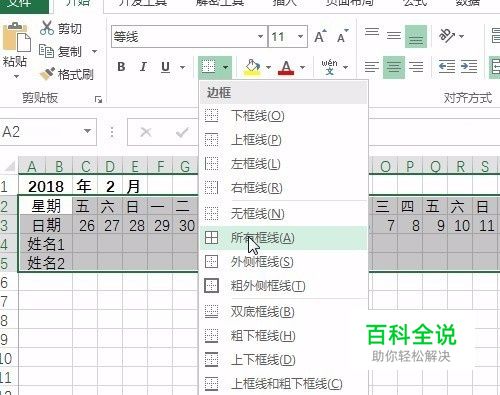The image size is (500, 395).
Task: Decrease font size with small A
Action: 342,36
